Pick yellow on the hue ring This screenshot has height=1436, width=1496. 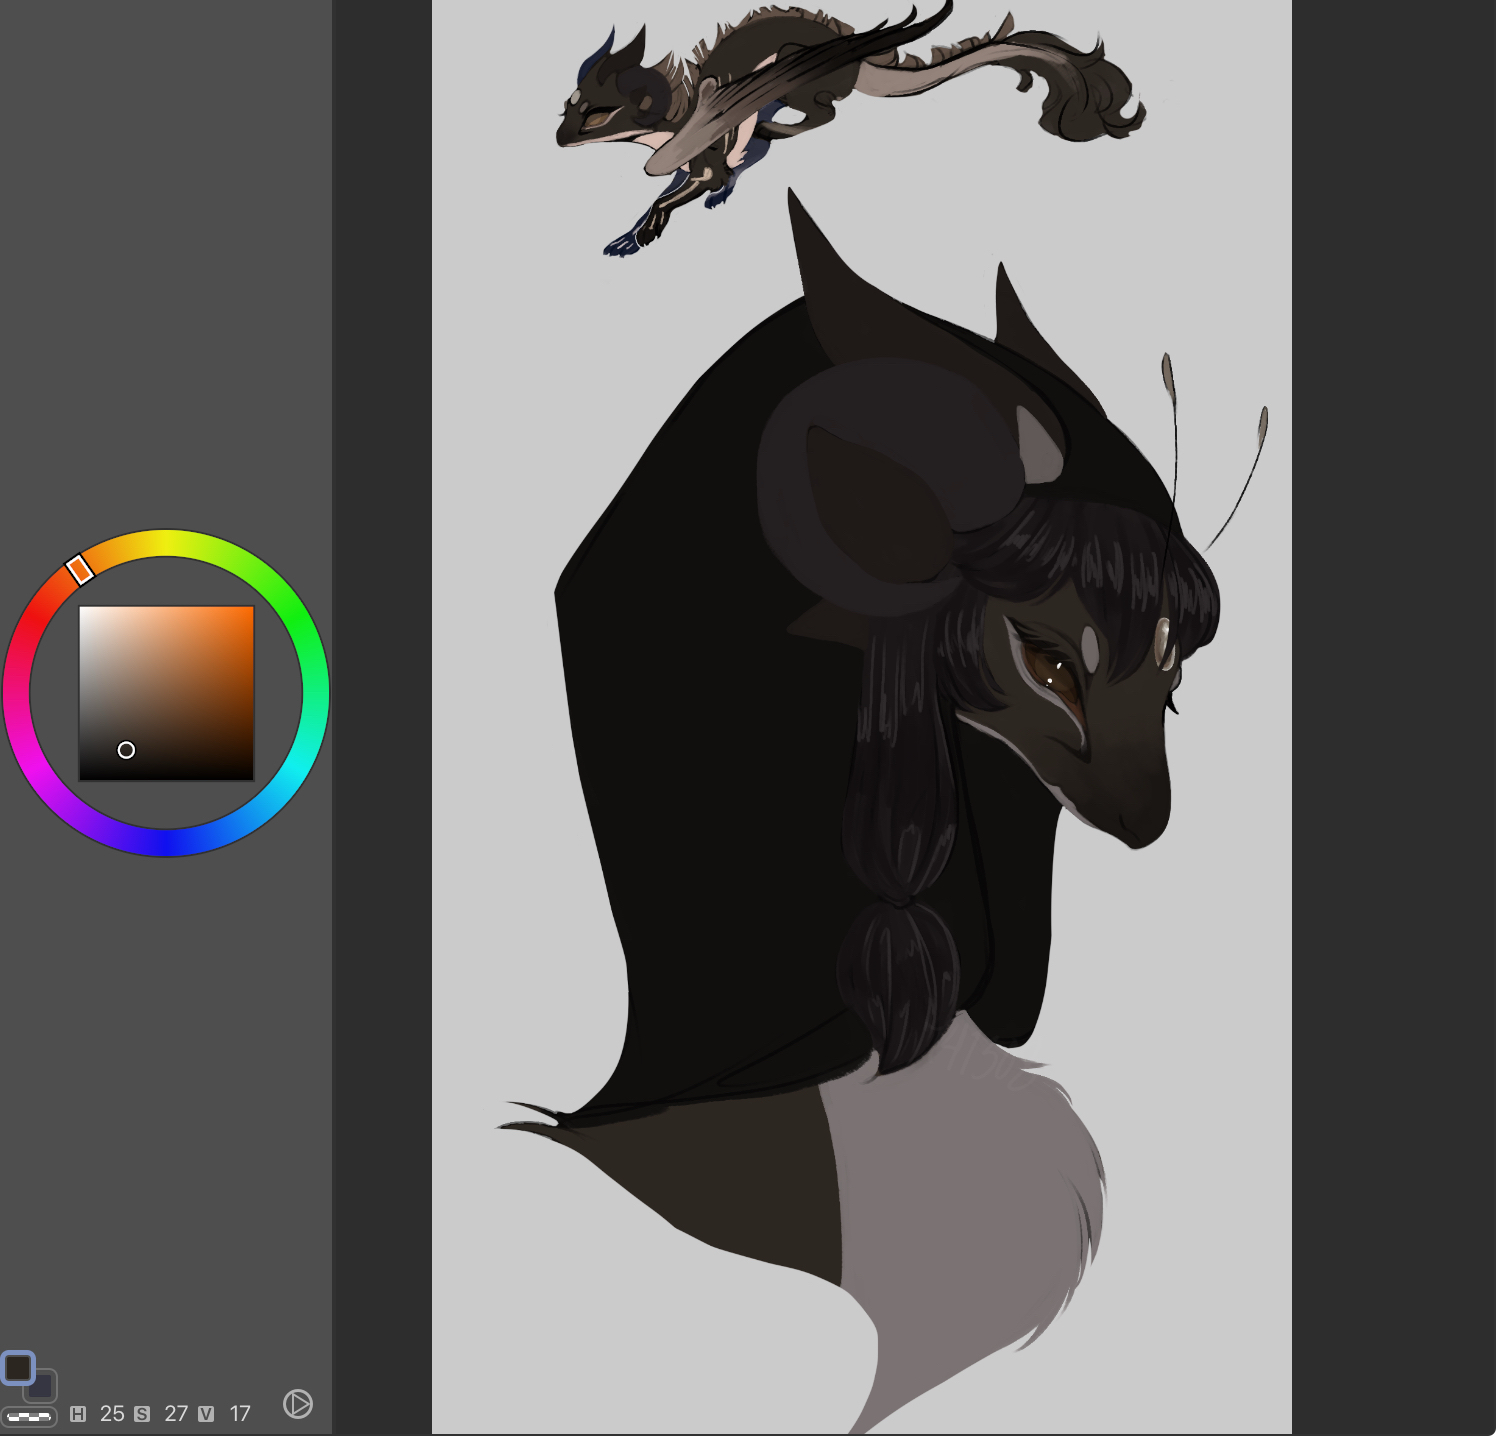coord(166,543)
